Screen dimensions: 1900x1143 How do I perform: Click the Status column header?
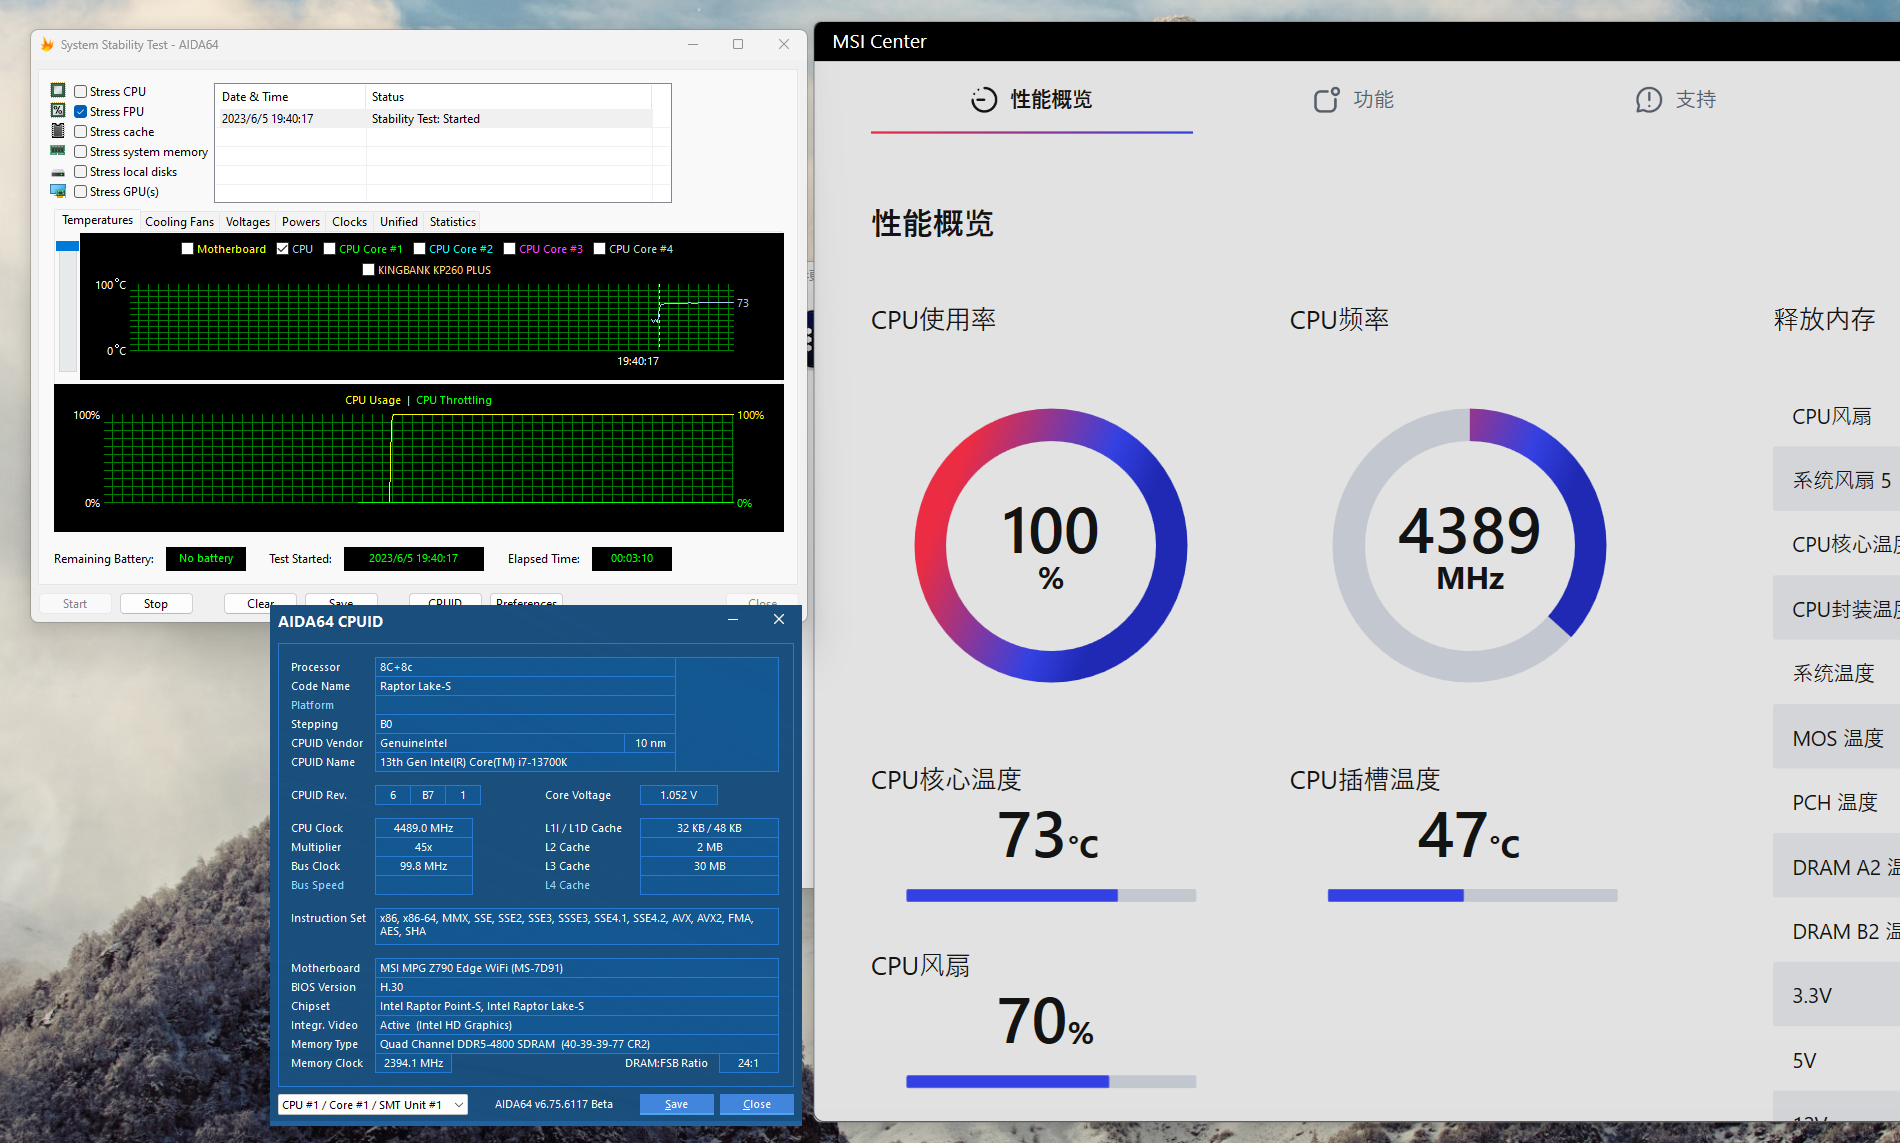pyautogui.click(x=509, y=97)
